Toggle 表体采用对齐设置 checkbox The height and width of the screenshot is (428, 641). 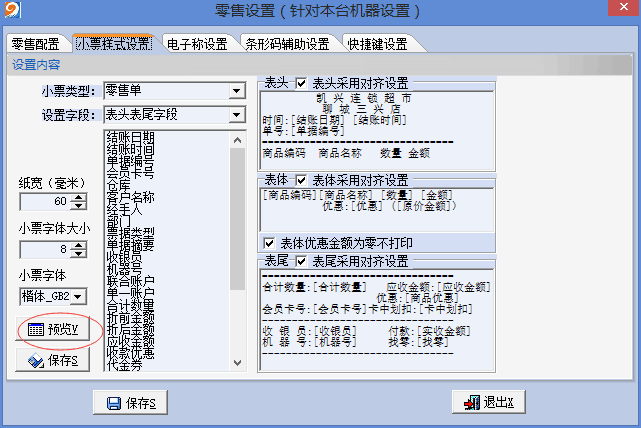[x=301, y=180]
